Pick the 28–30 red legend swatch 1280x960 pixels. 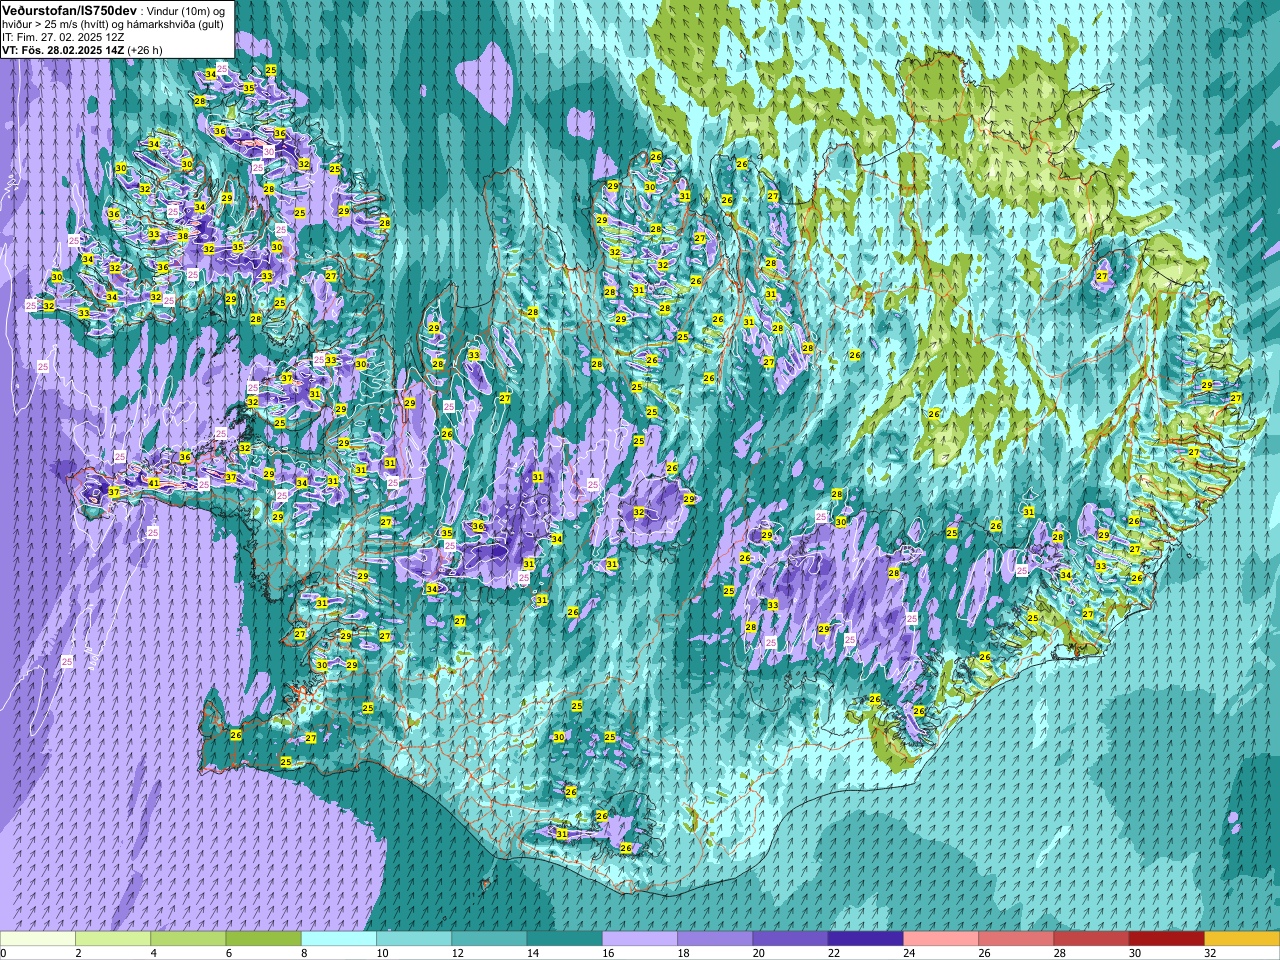pos(1091,939)
